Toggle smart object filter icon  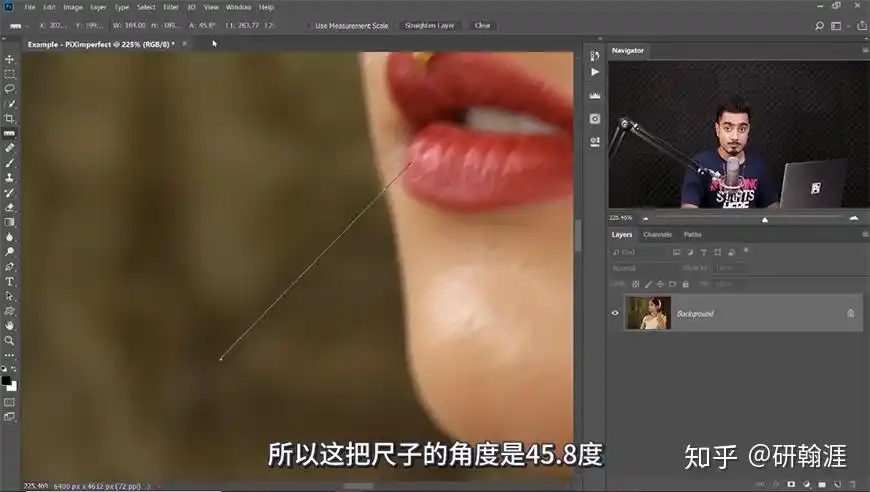[x=731, y=252]
